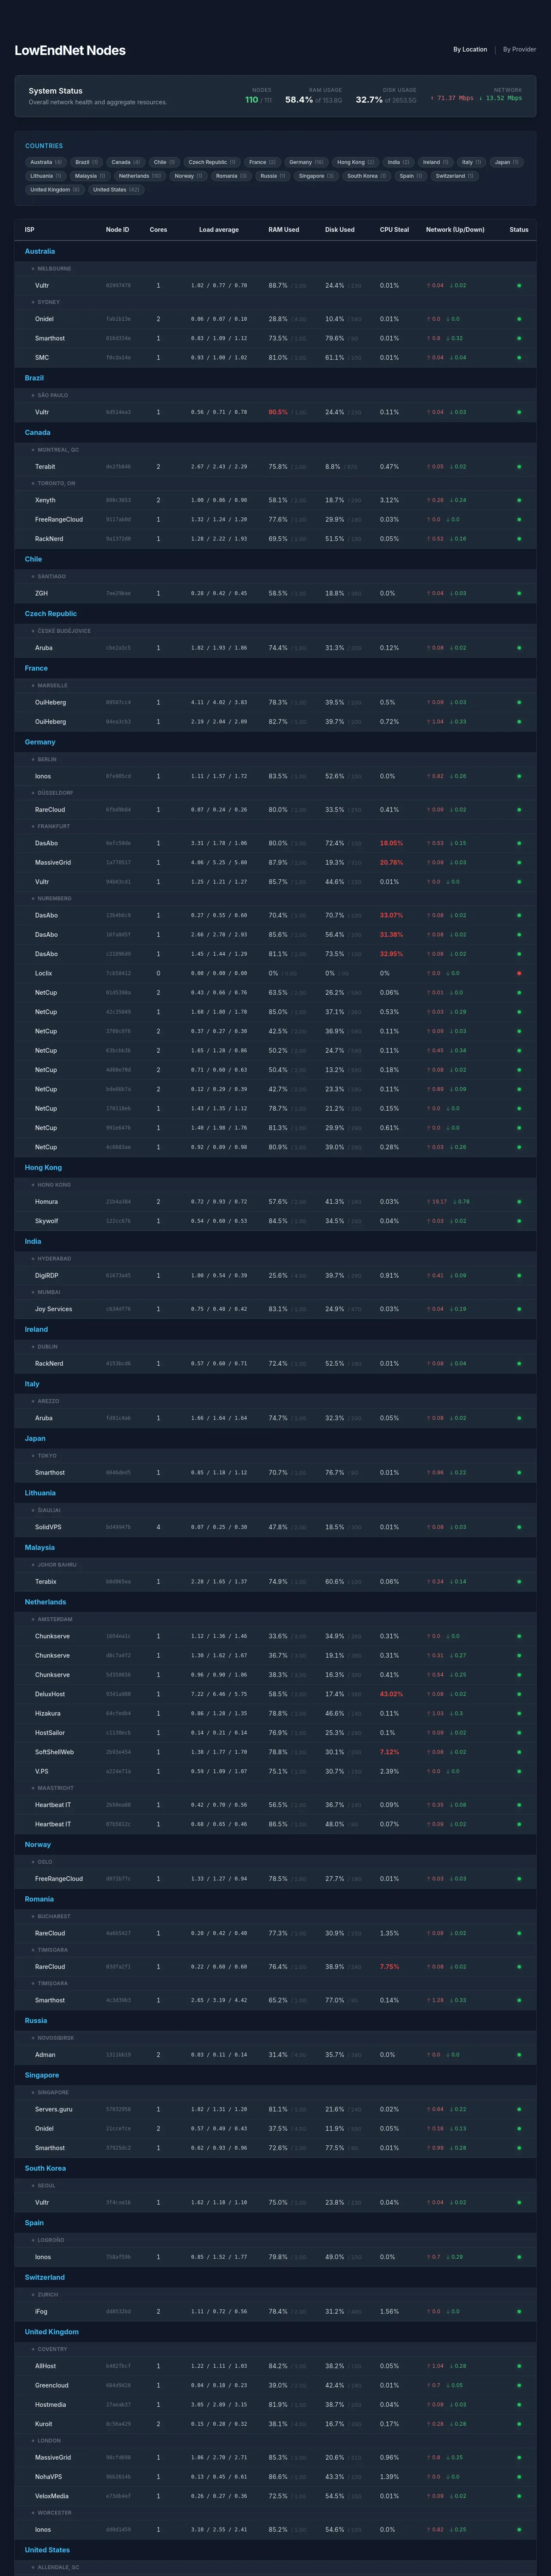The width and height of the screenshot is (551, 2576).
Task: Click the Joy Services status indicator
Action: (x=519, y=1309)
